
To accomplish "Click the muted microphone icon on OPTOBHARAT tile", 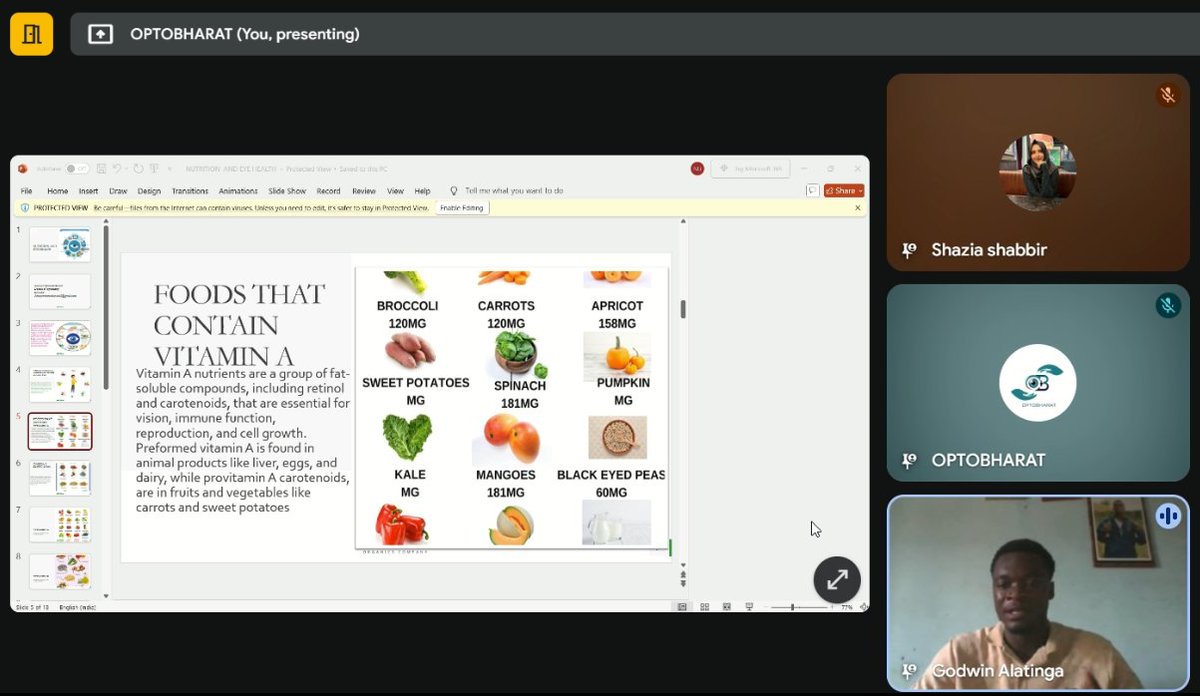I will click(x=1167, y=305).
